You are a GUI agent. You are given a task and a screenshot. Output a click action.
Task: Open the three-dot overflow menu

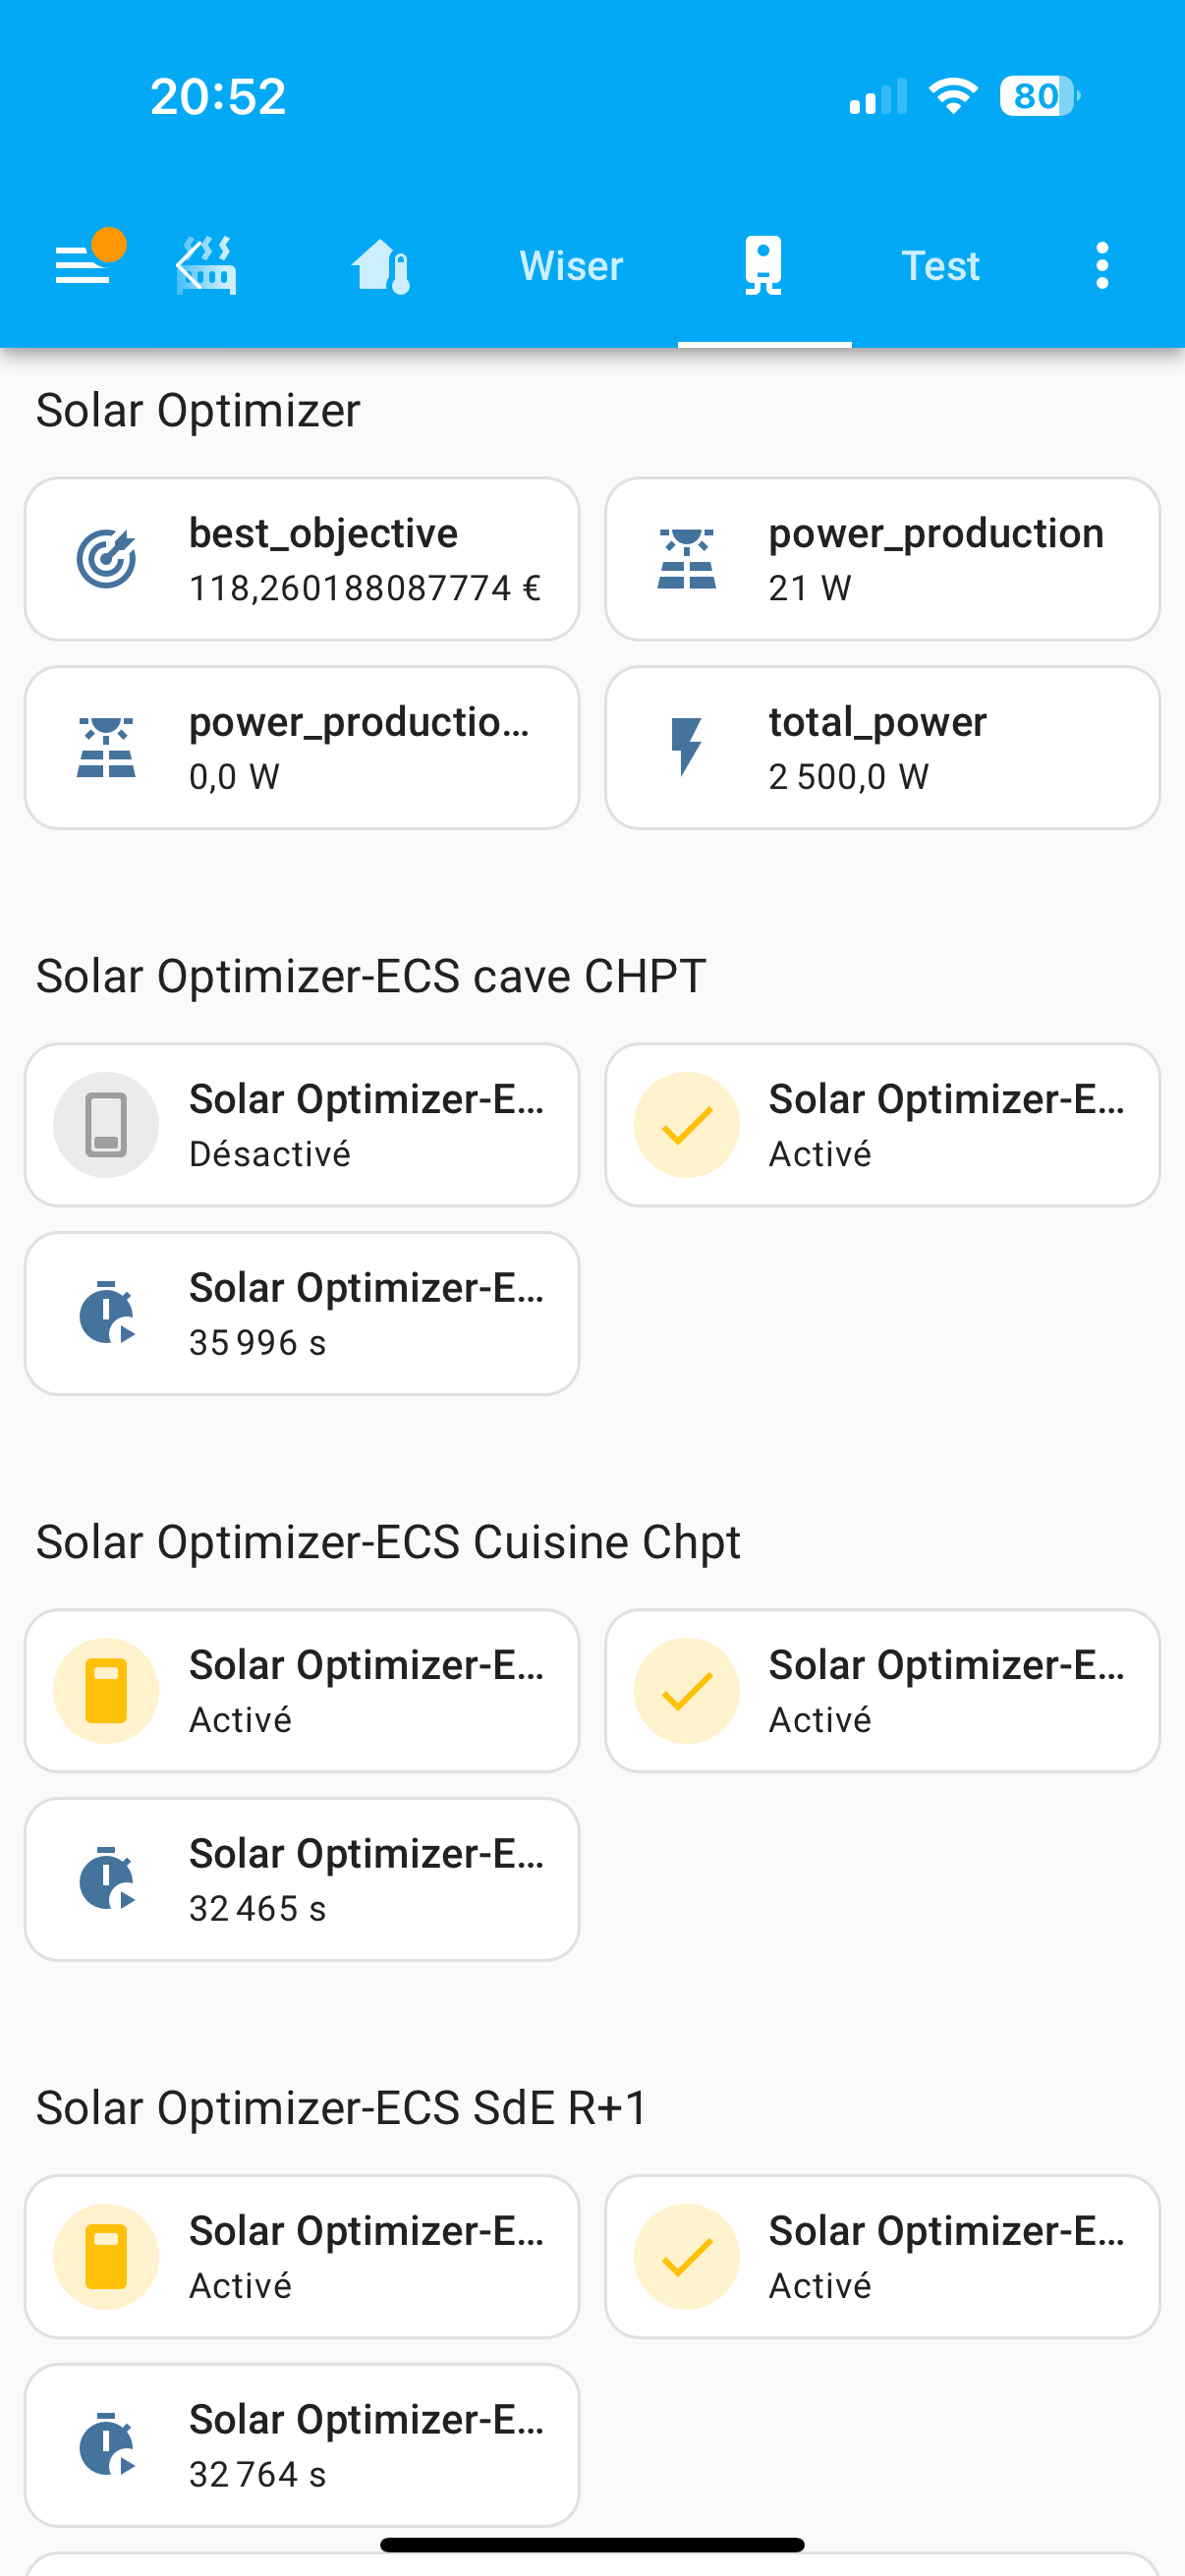[x=1101, y=266]
